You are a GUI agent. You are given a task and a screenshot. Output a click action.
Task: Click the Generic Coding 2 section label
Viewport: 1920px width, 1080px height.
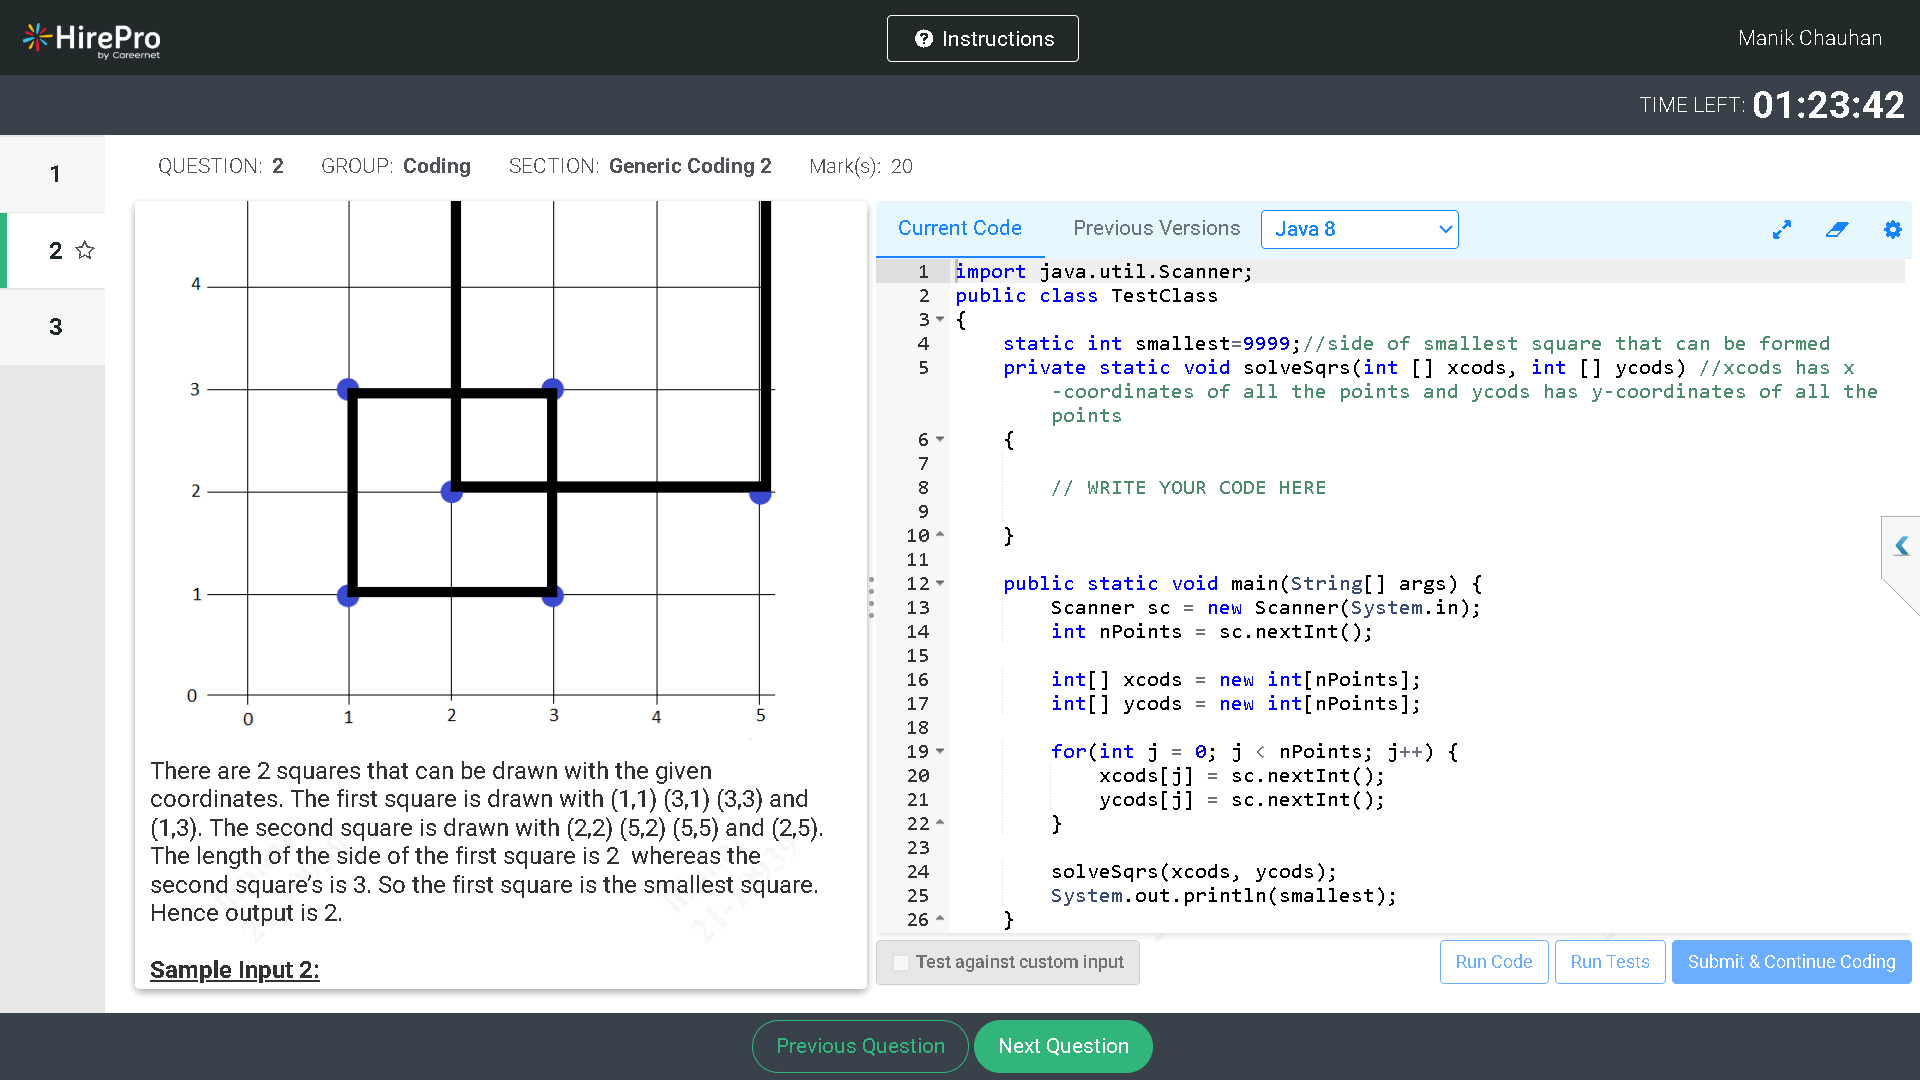coord(689,166)
